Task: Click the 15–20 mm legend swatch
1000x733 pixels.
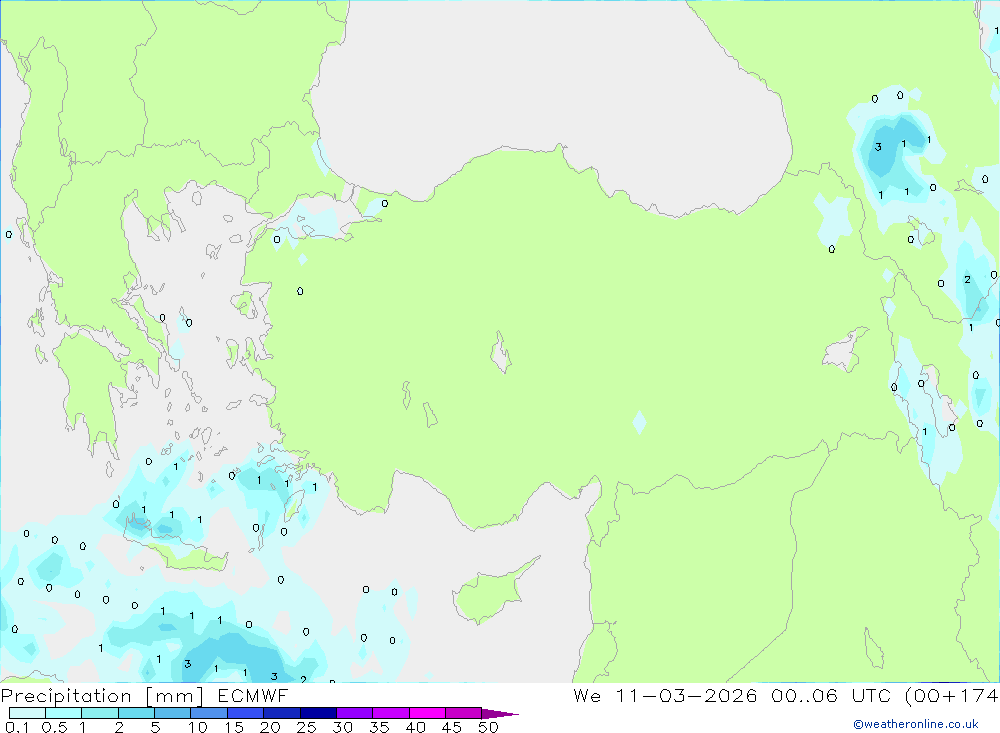Action: point(246,713)
